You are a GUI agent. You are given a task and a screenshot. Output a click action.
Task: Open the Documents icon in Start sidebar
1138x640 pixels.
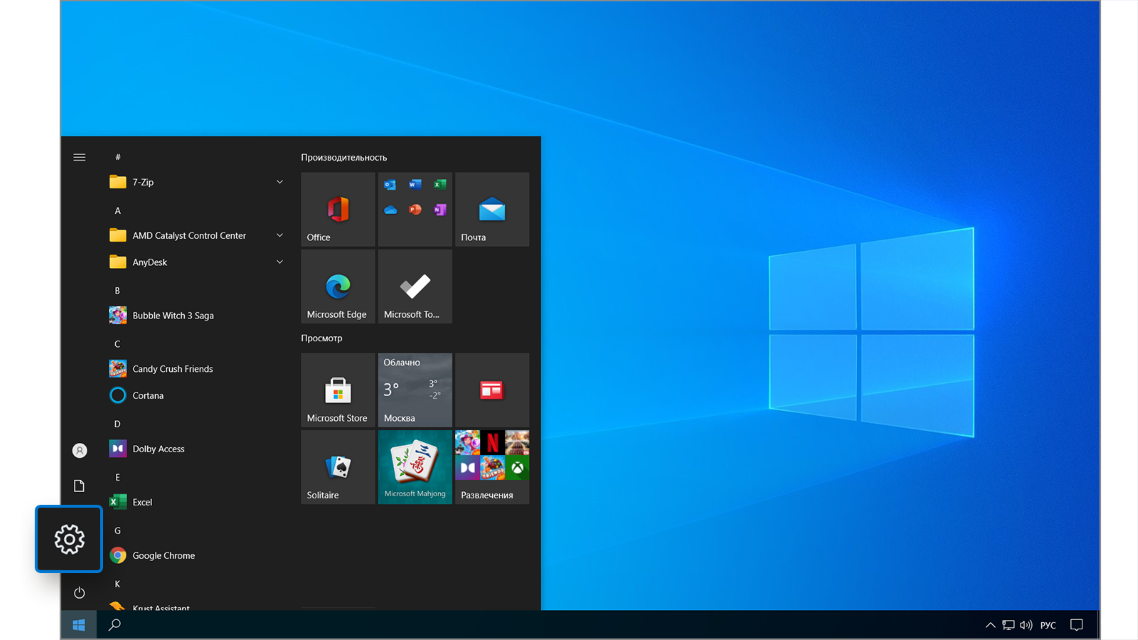(79, 485)
